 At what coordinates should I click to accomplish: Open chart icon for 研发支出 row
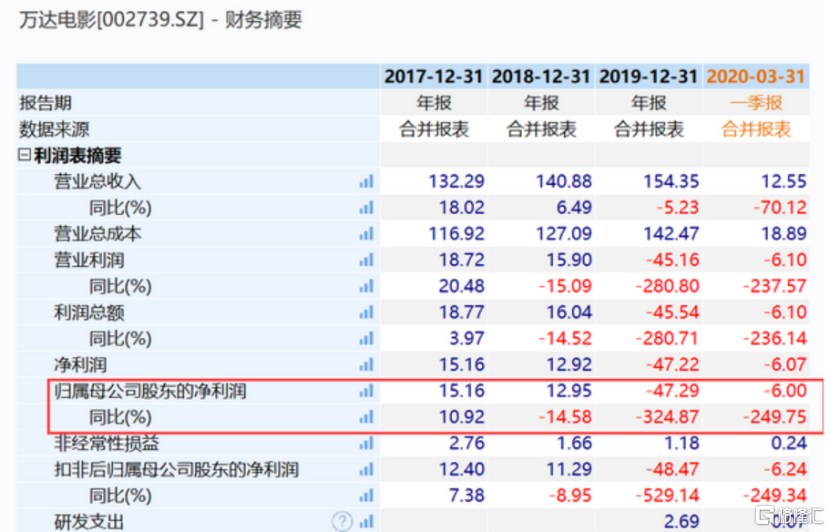(366, 521)
